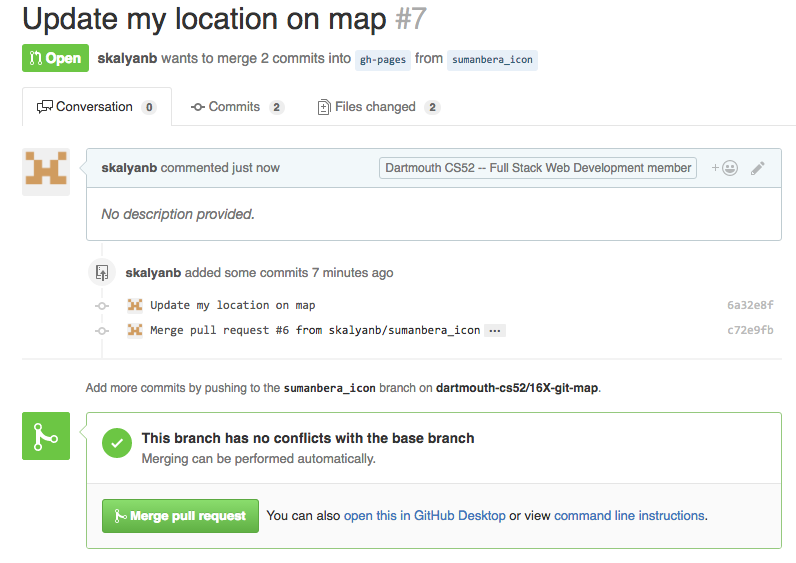Click the push commits icon in timeline
The width and height of the screenshot is (796, 563).
102,273
